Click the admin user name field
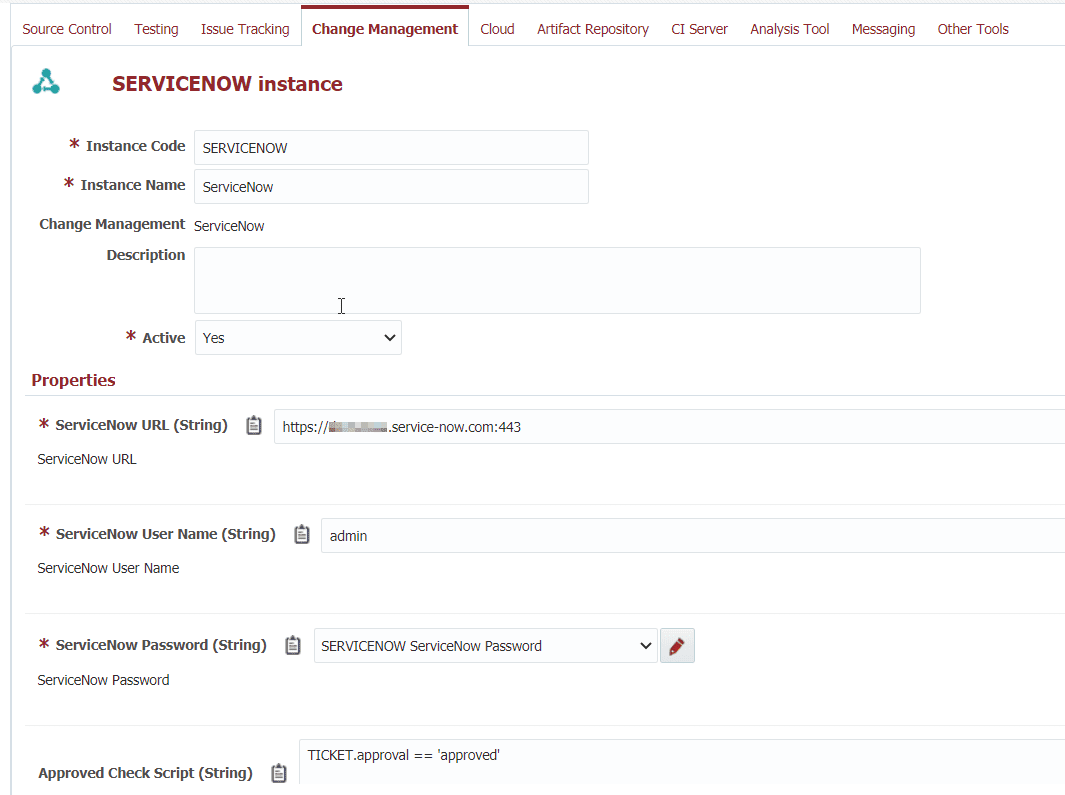Viewport: 1065px width, 795px height. (x=693, y=535)
